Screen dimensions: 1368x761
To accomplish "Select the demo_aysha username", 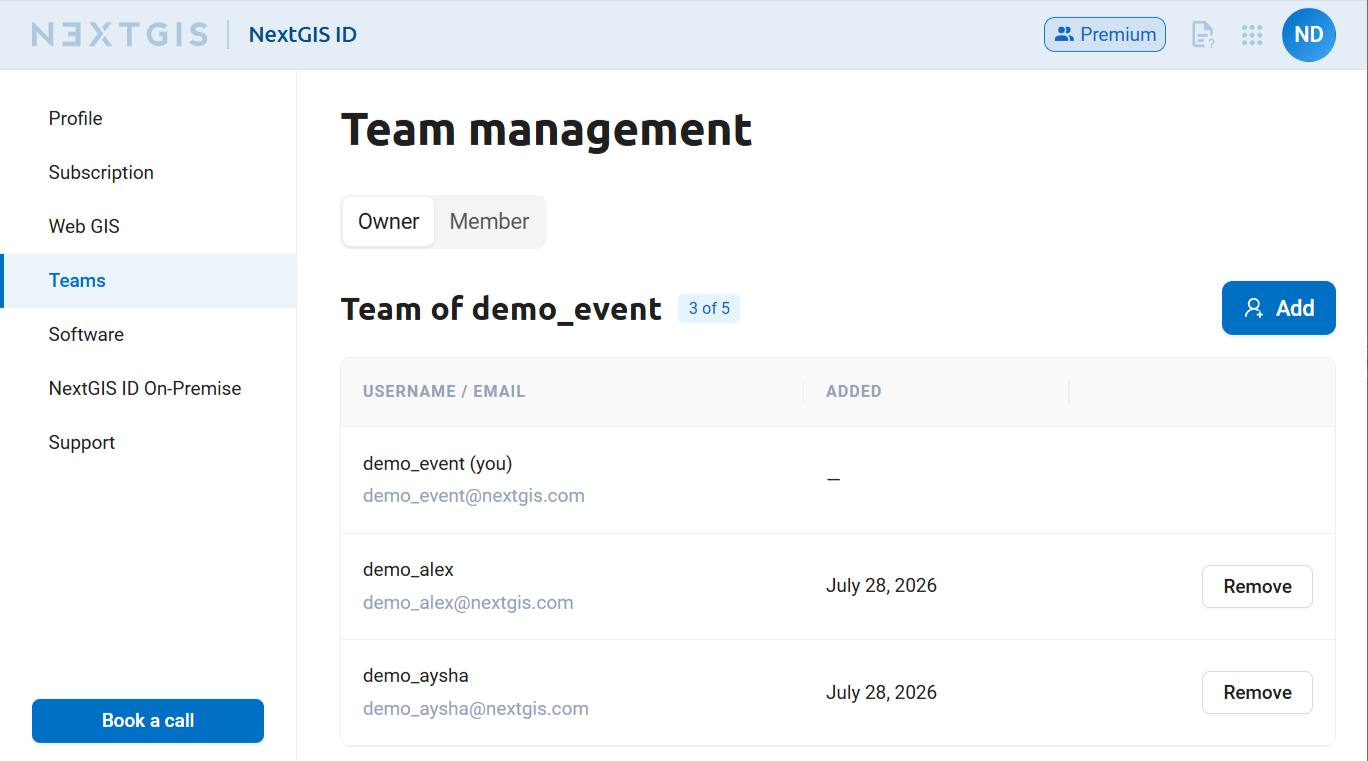I will 416,676.
